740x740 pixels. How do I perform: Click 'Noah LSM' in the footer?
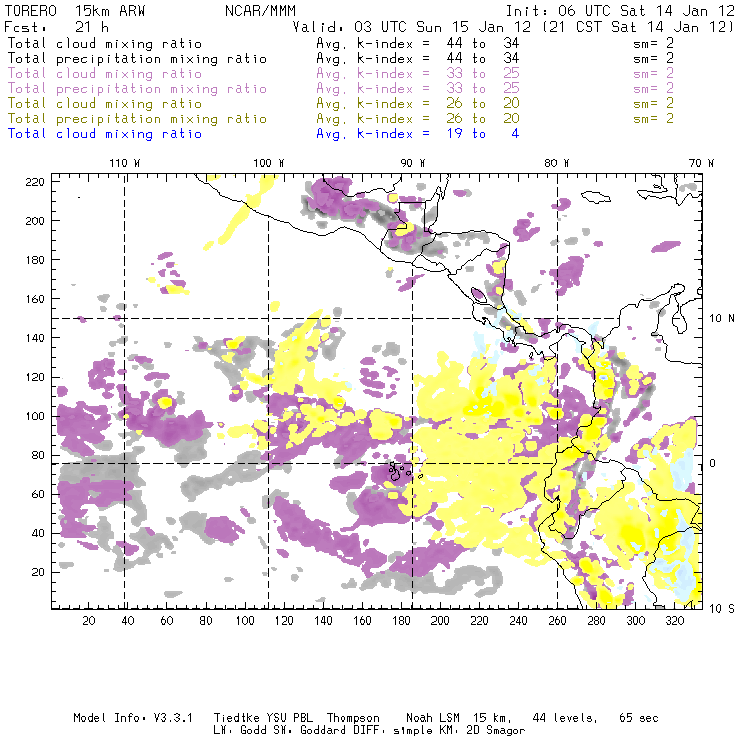pyautogui.click(x=433, y=718)
